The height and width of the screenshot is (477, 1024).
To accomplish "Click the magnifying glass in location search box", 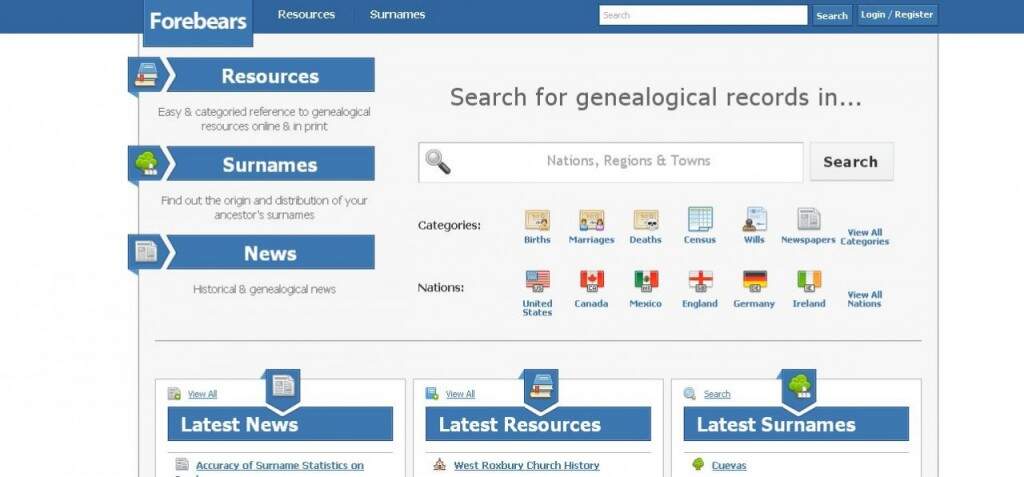I will [438, 162].
